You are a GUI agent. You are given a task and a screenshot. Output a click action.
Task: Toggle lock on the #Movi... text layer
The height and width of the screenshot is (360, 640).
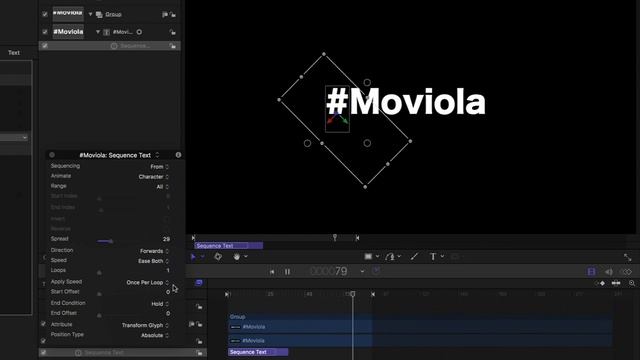point(173,32)
